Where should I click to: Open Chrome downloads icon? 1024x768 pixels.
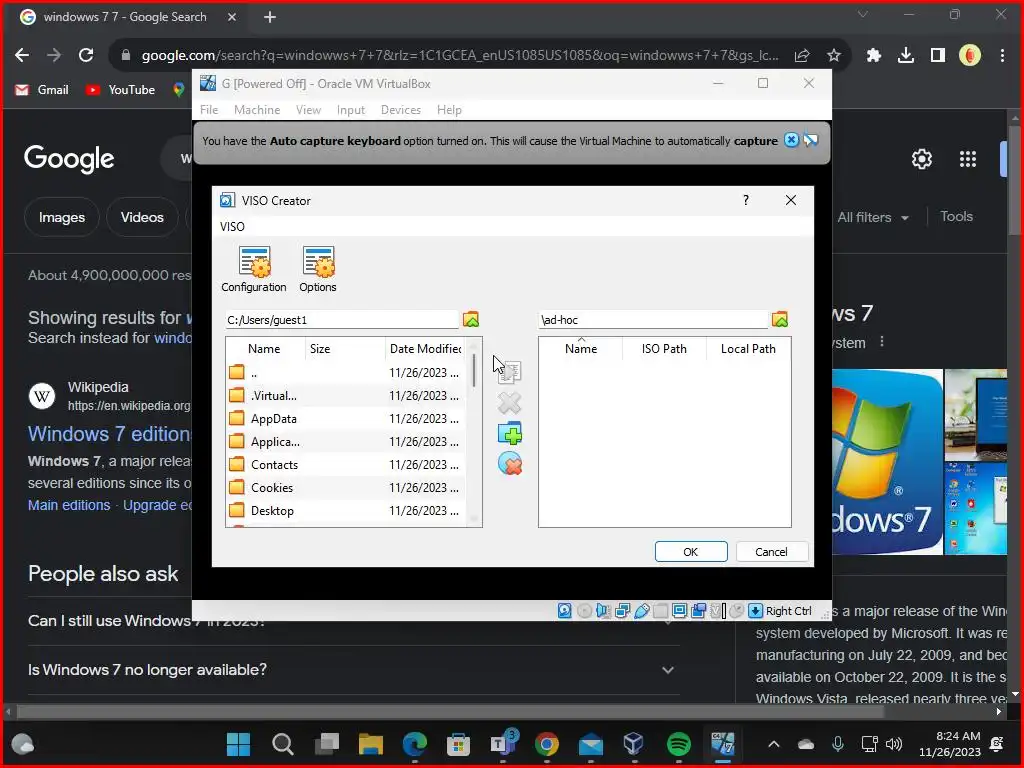coord(905,56)
